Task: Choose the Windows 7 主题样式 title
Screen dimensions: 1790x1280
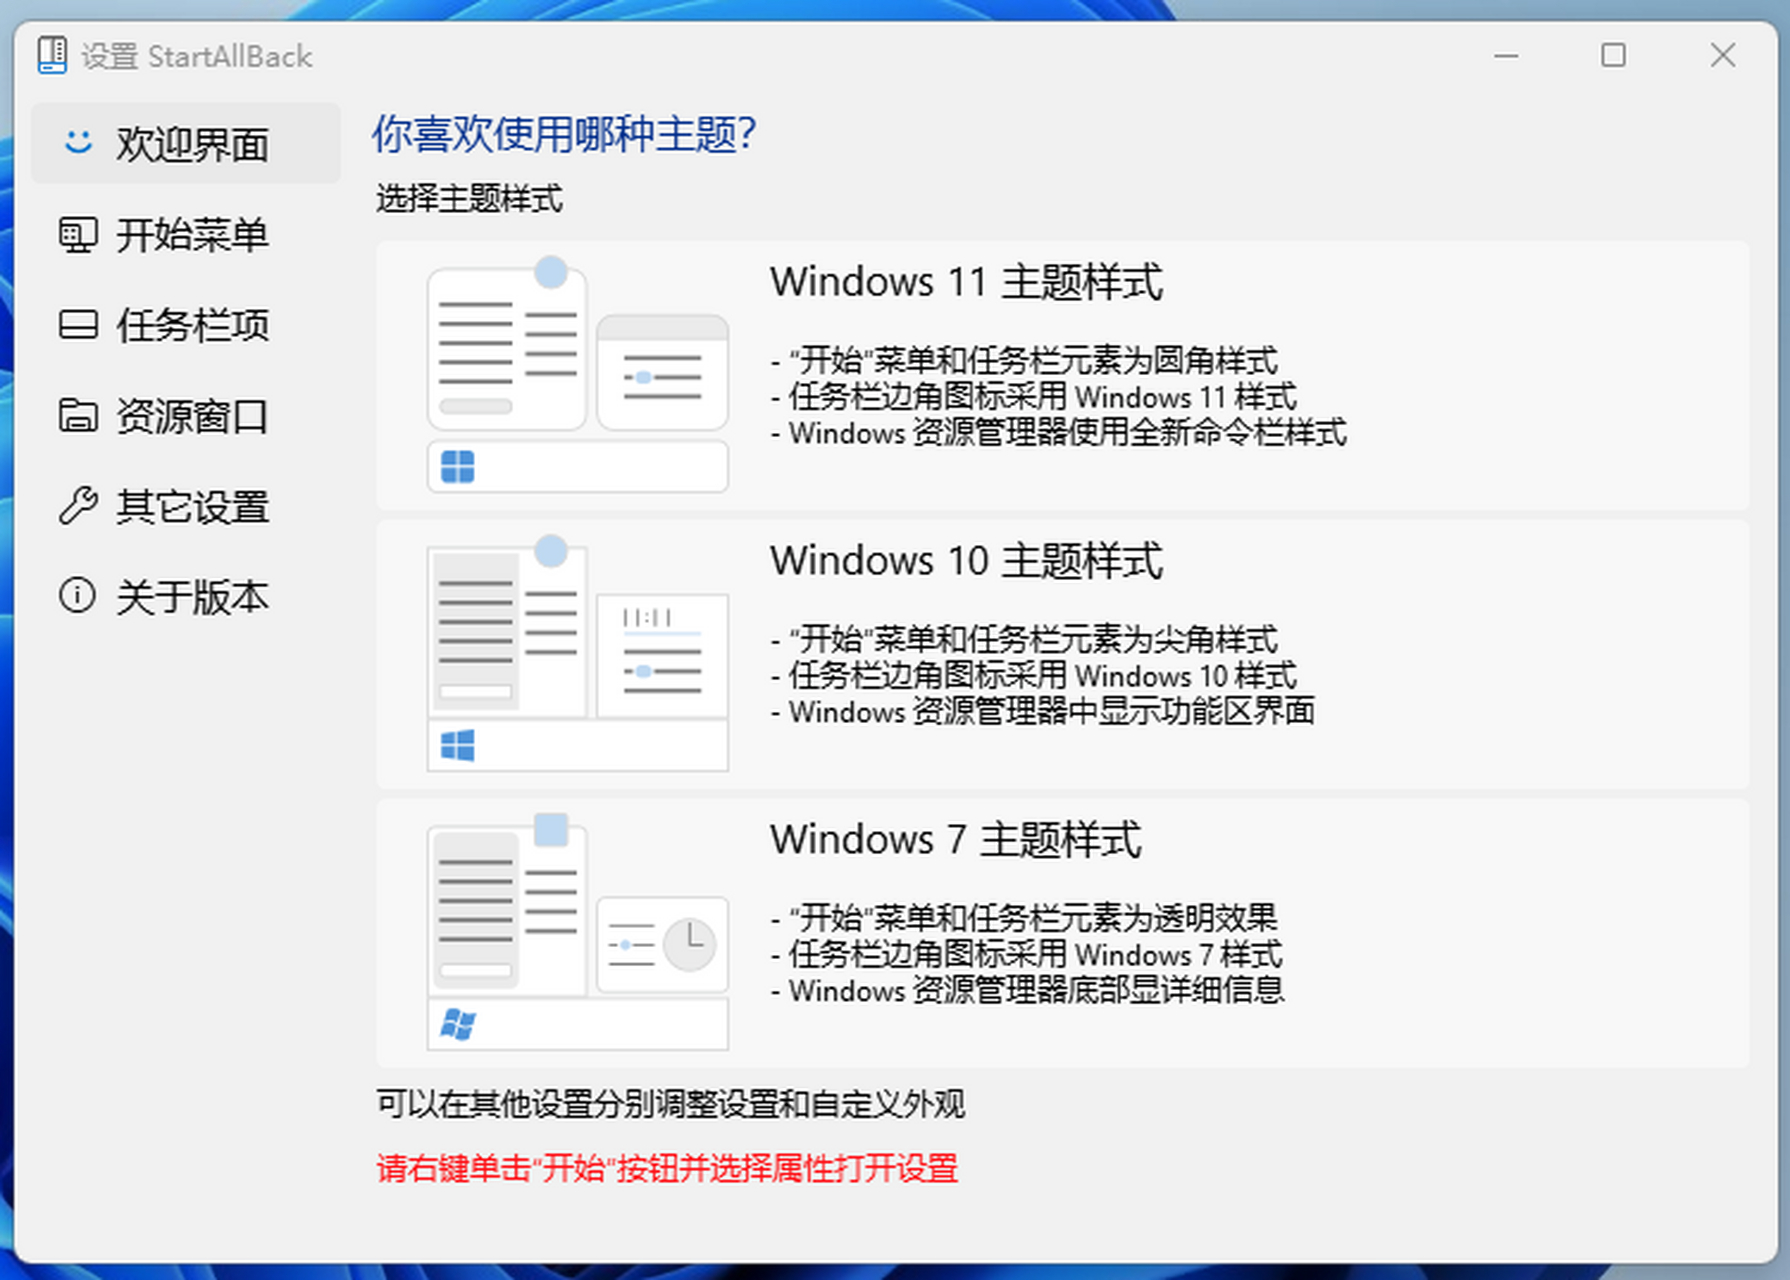Action: (955, 840)
